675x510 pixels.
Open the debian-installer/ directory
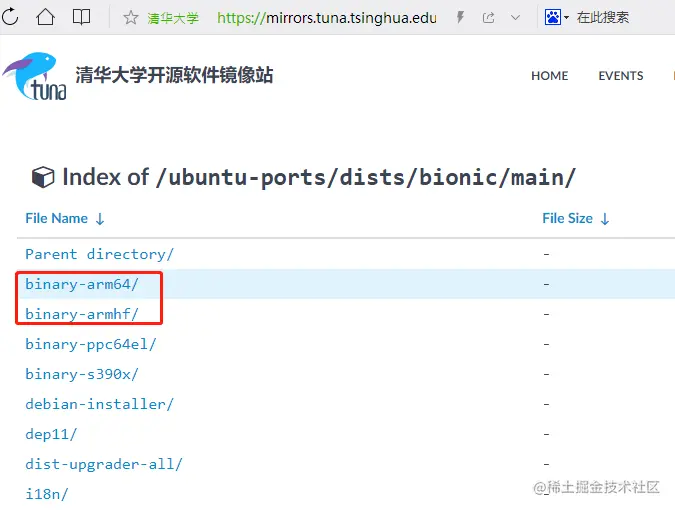(x=99, y=404)
